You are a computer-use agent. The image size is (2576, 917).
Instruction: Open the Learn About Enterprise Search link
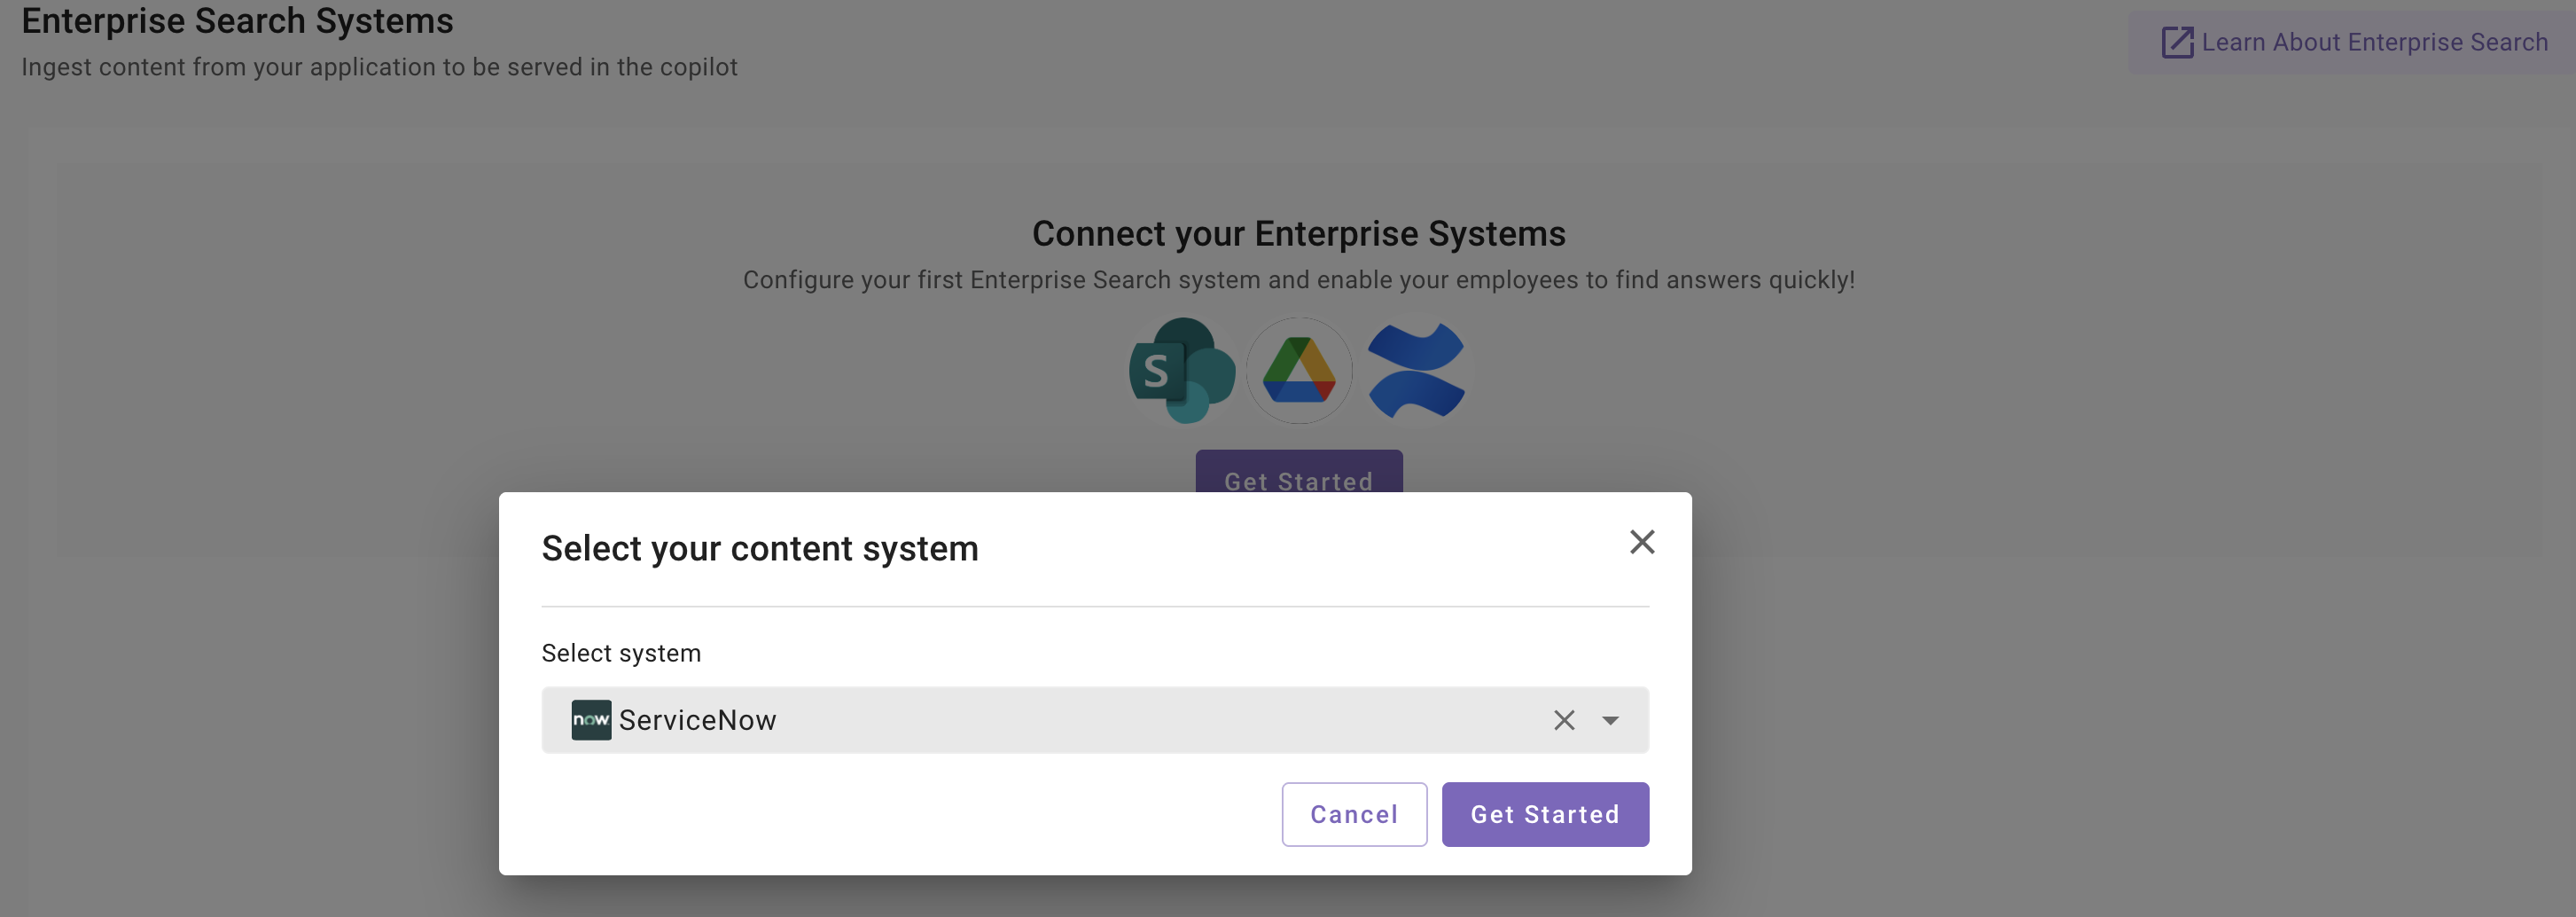[2373, 43]
